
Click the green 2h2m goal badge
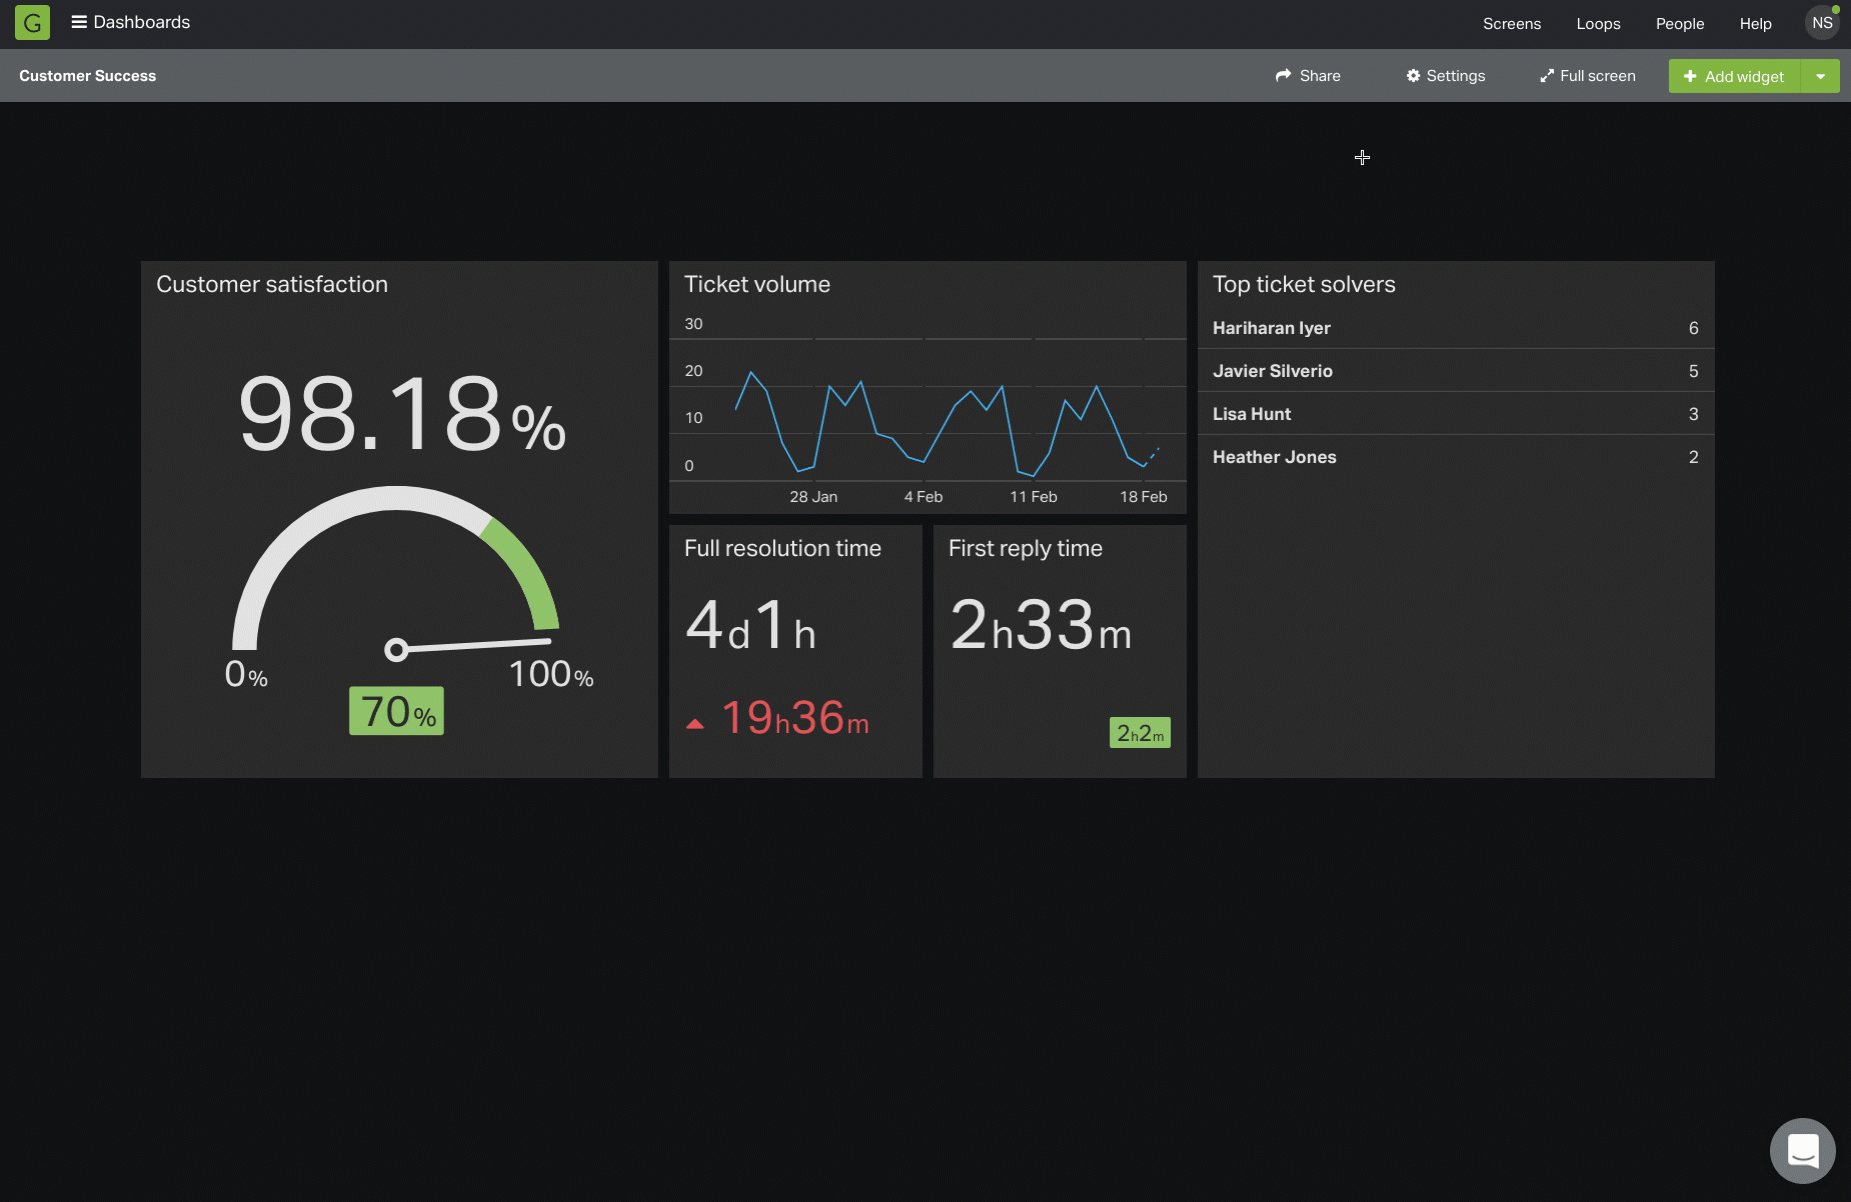(x=1140, y=733)
